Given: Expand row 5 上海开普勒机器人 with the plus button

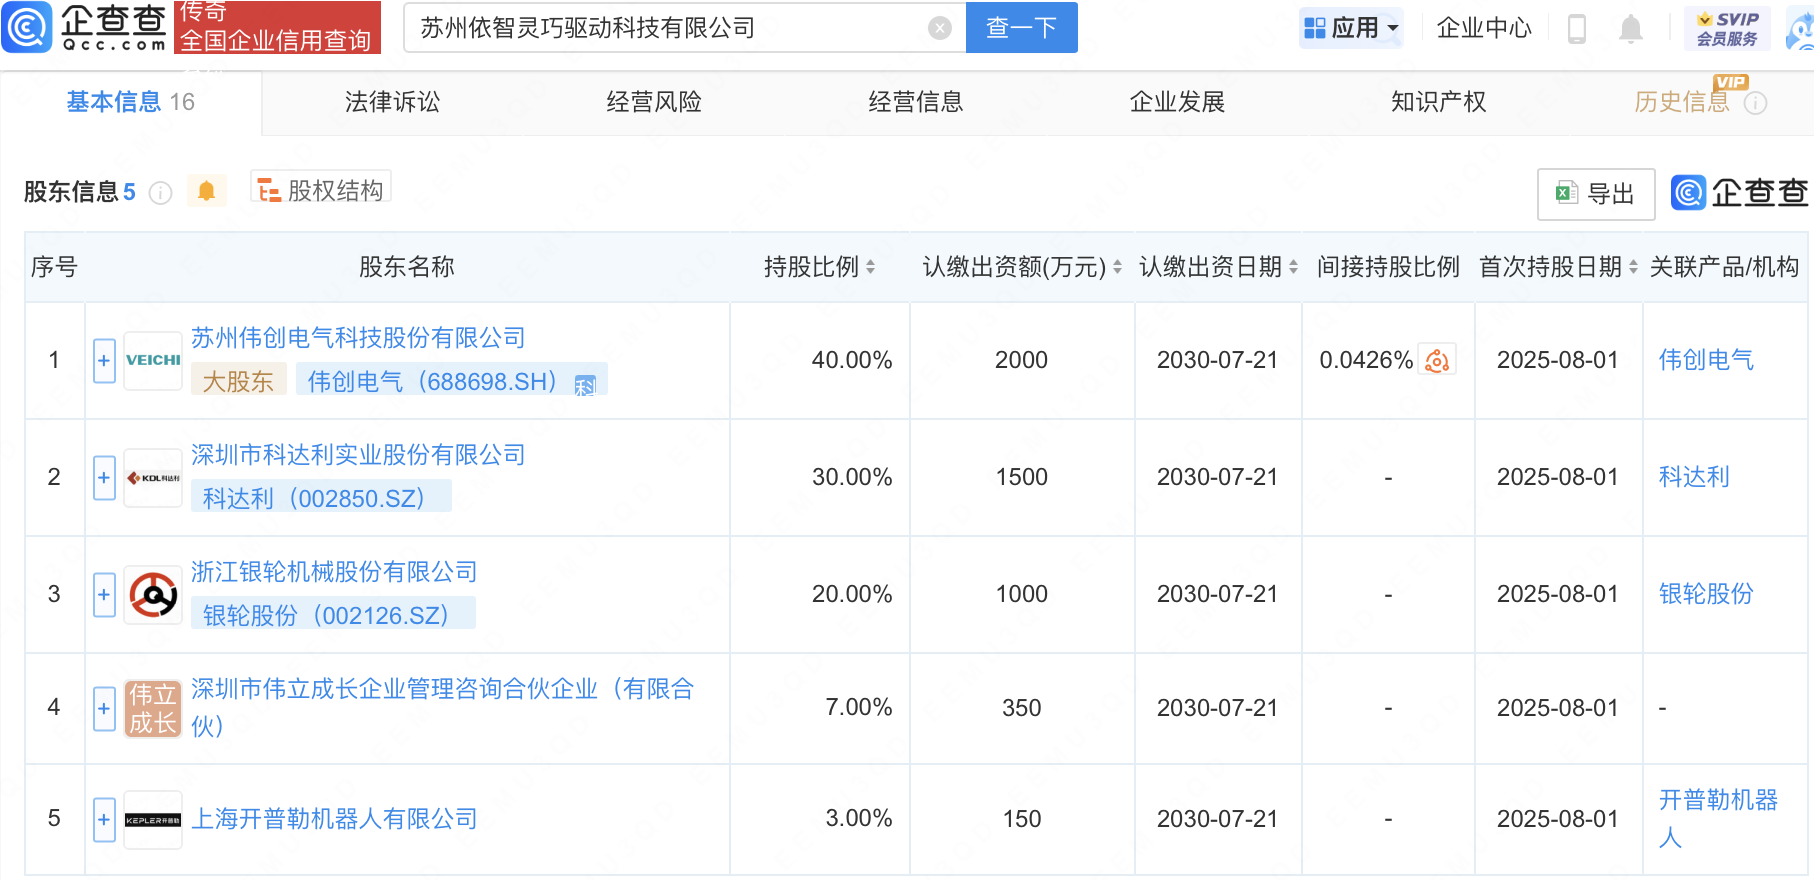Looking at the screenshot, I should 104,820.
